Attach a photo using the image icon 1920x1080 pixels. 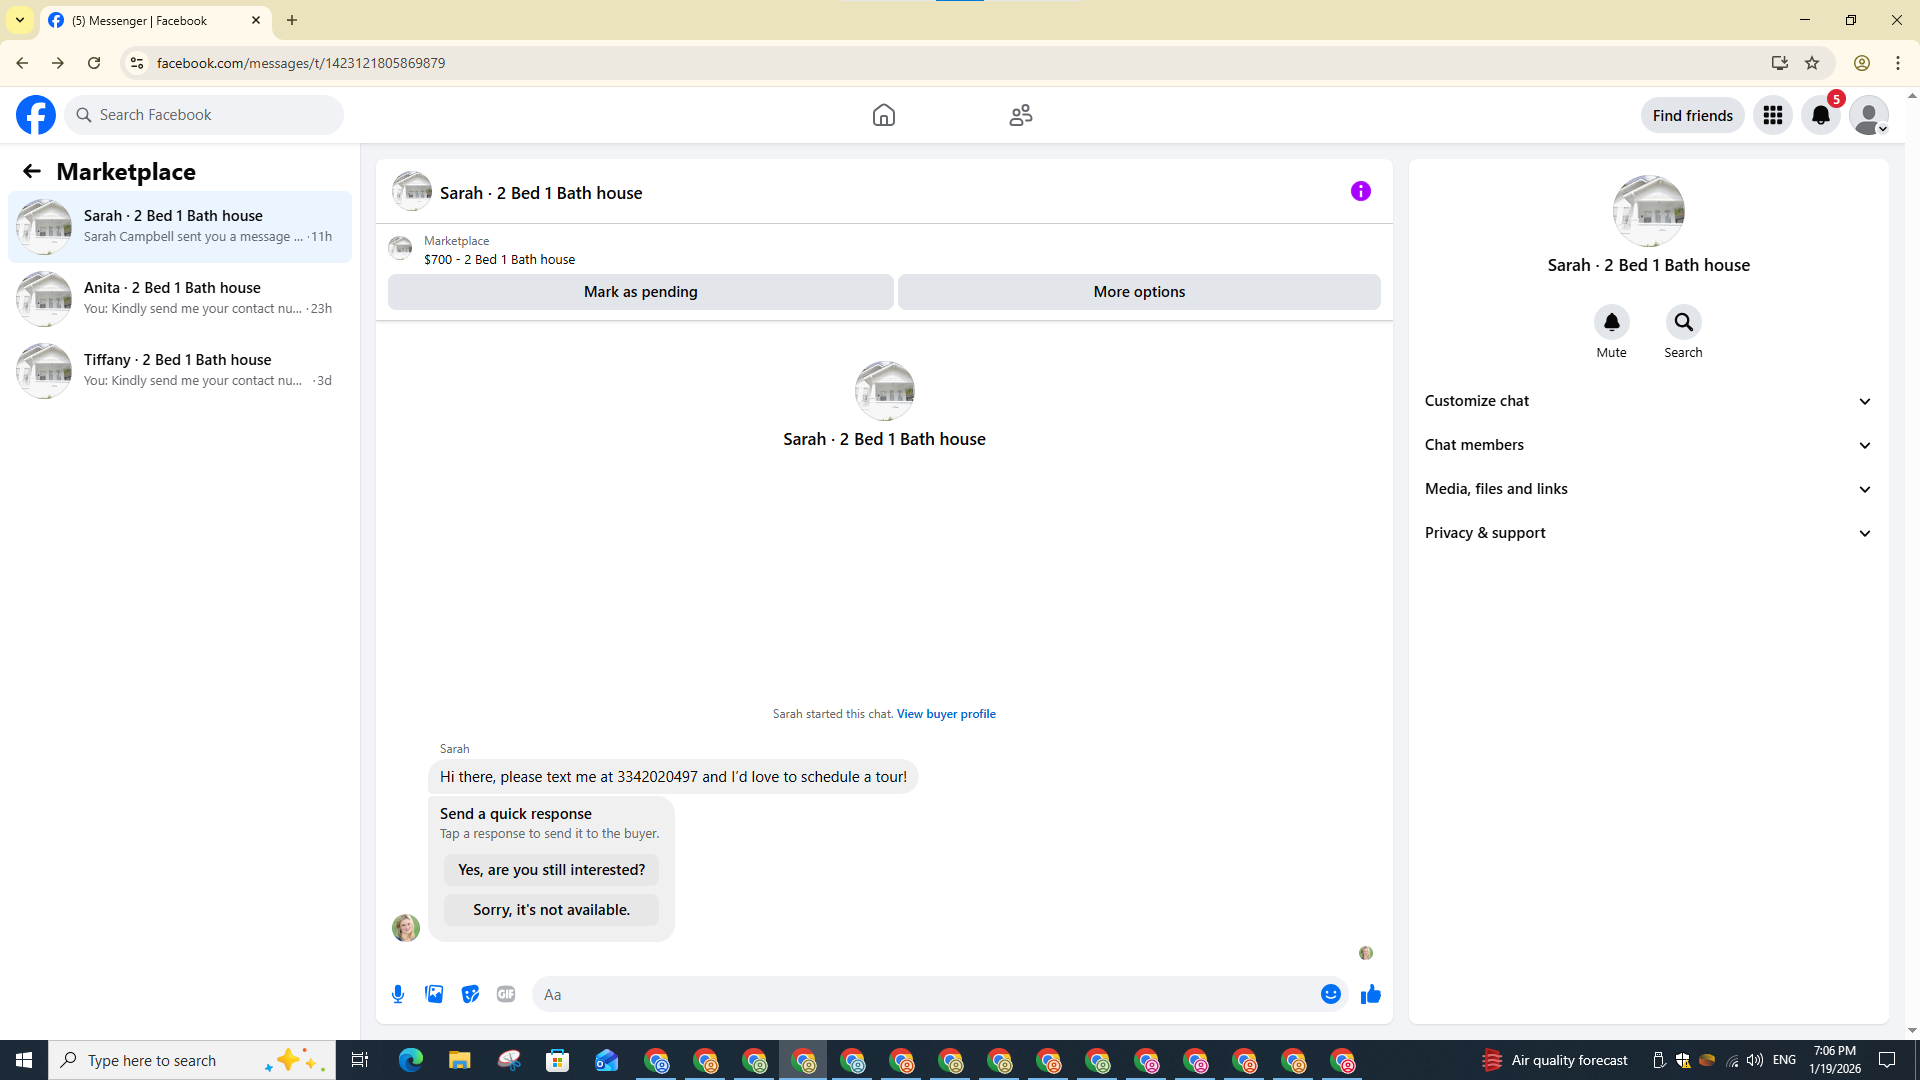(x=434, y=994)
